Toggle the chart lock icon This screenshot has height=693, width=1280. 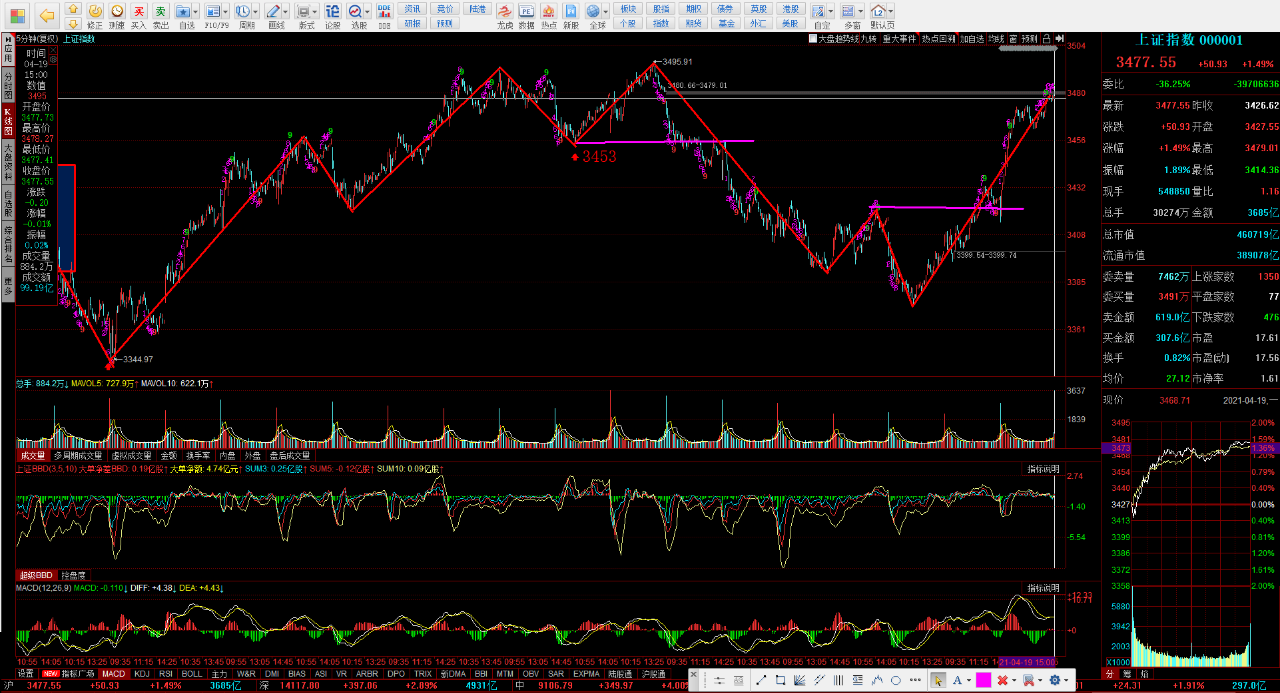coord(1045,39)
